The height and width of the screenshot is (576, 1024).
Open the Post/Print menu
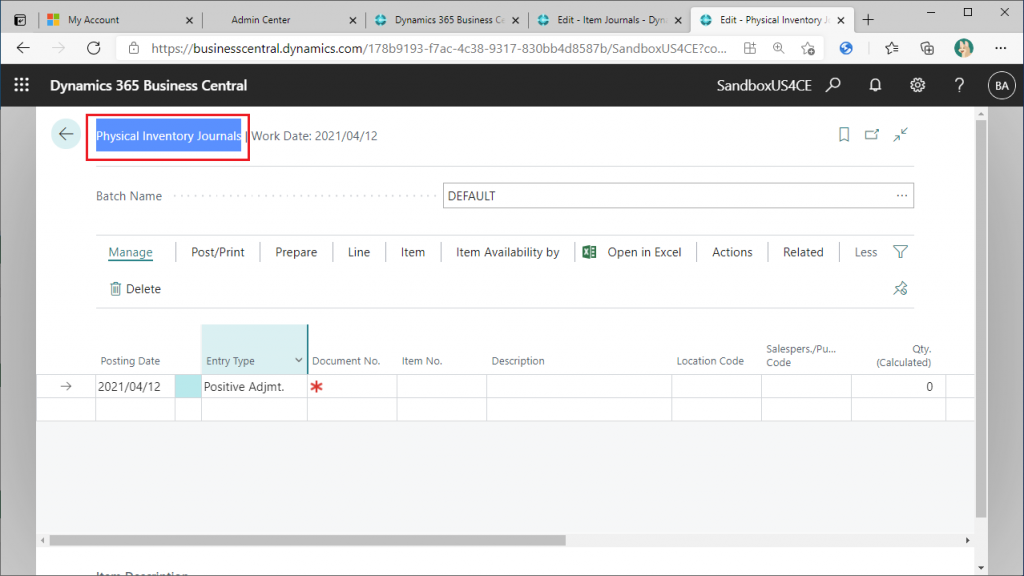point(217,252)
